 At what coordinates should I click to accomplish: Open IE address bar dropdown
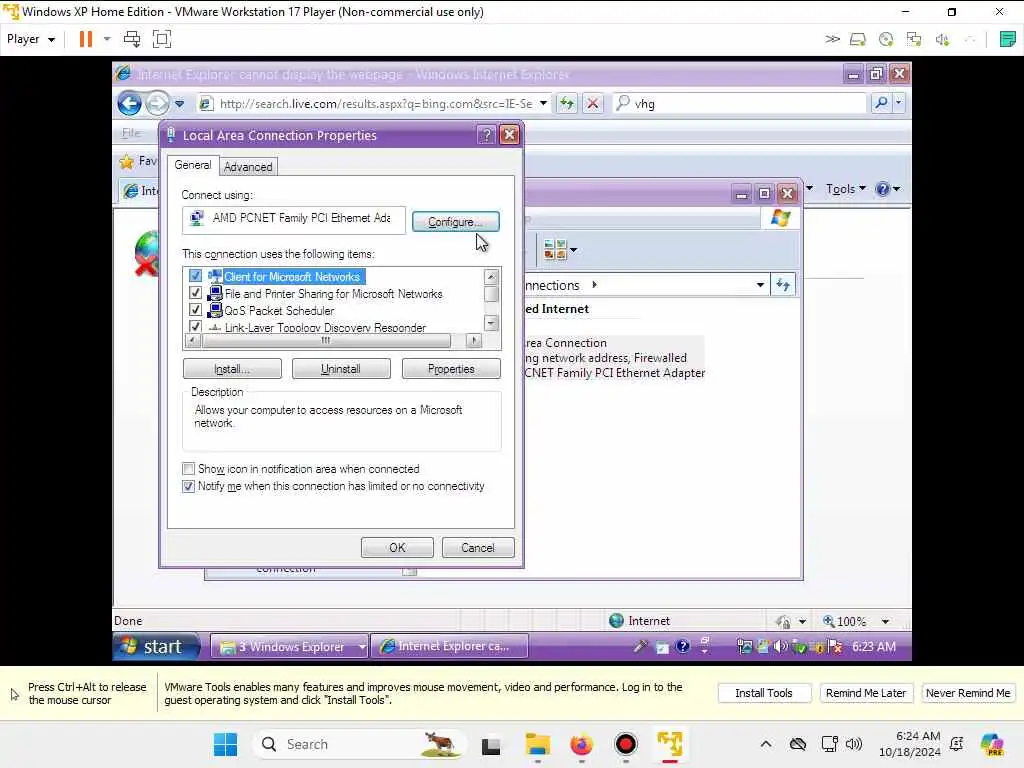[543, 103]
